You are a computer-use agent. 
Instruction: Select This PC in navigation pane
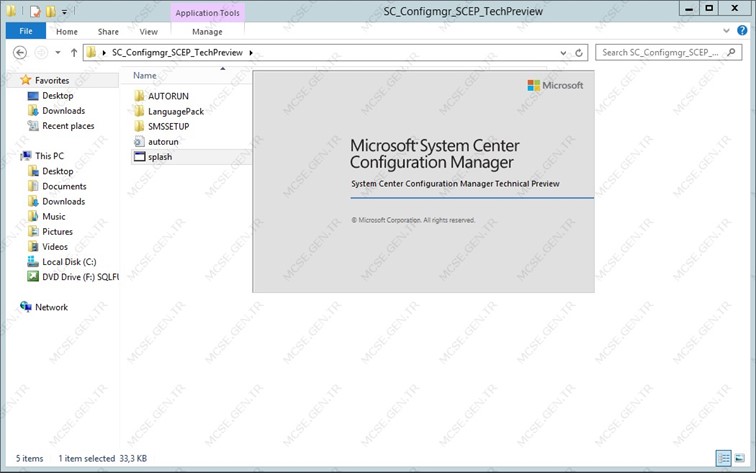pyautogui.click(x=49, y=156)
